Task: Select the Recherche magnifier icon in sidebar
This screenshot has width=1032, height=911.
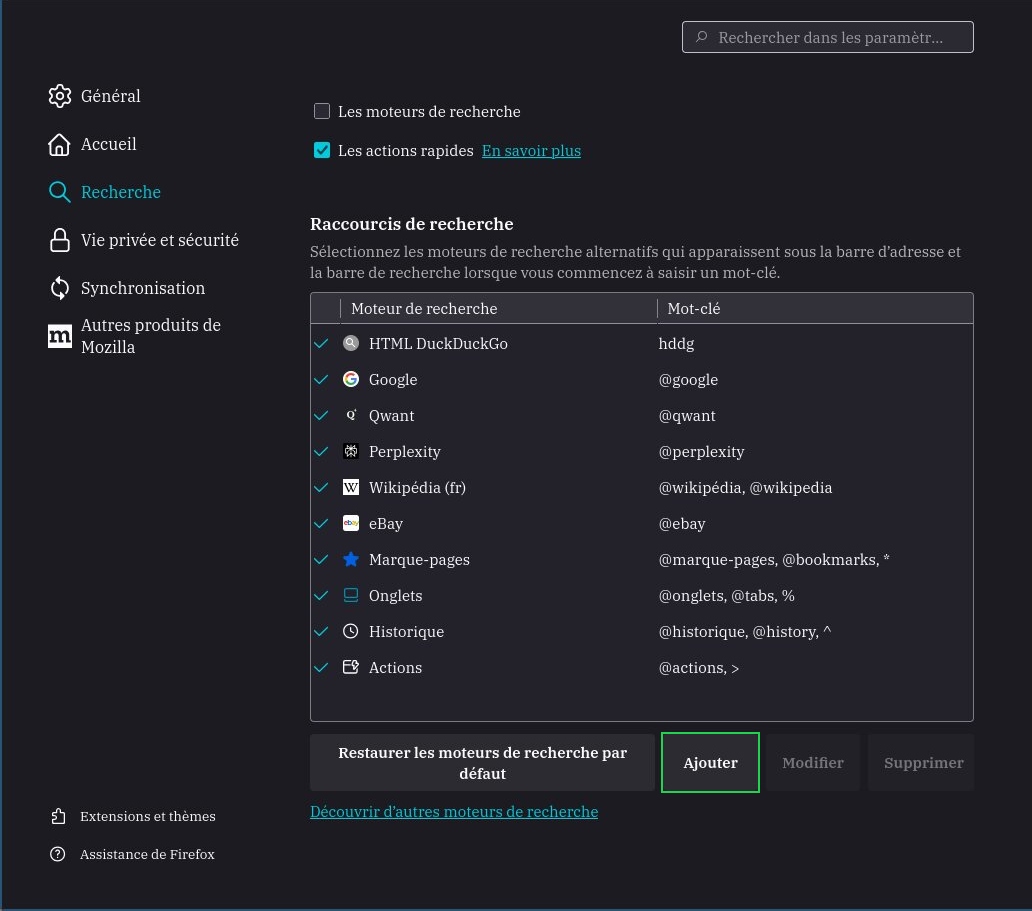Action: [60, 192]
